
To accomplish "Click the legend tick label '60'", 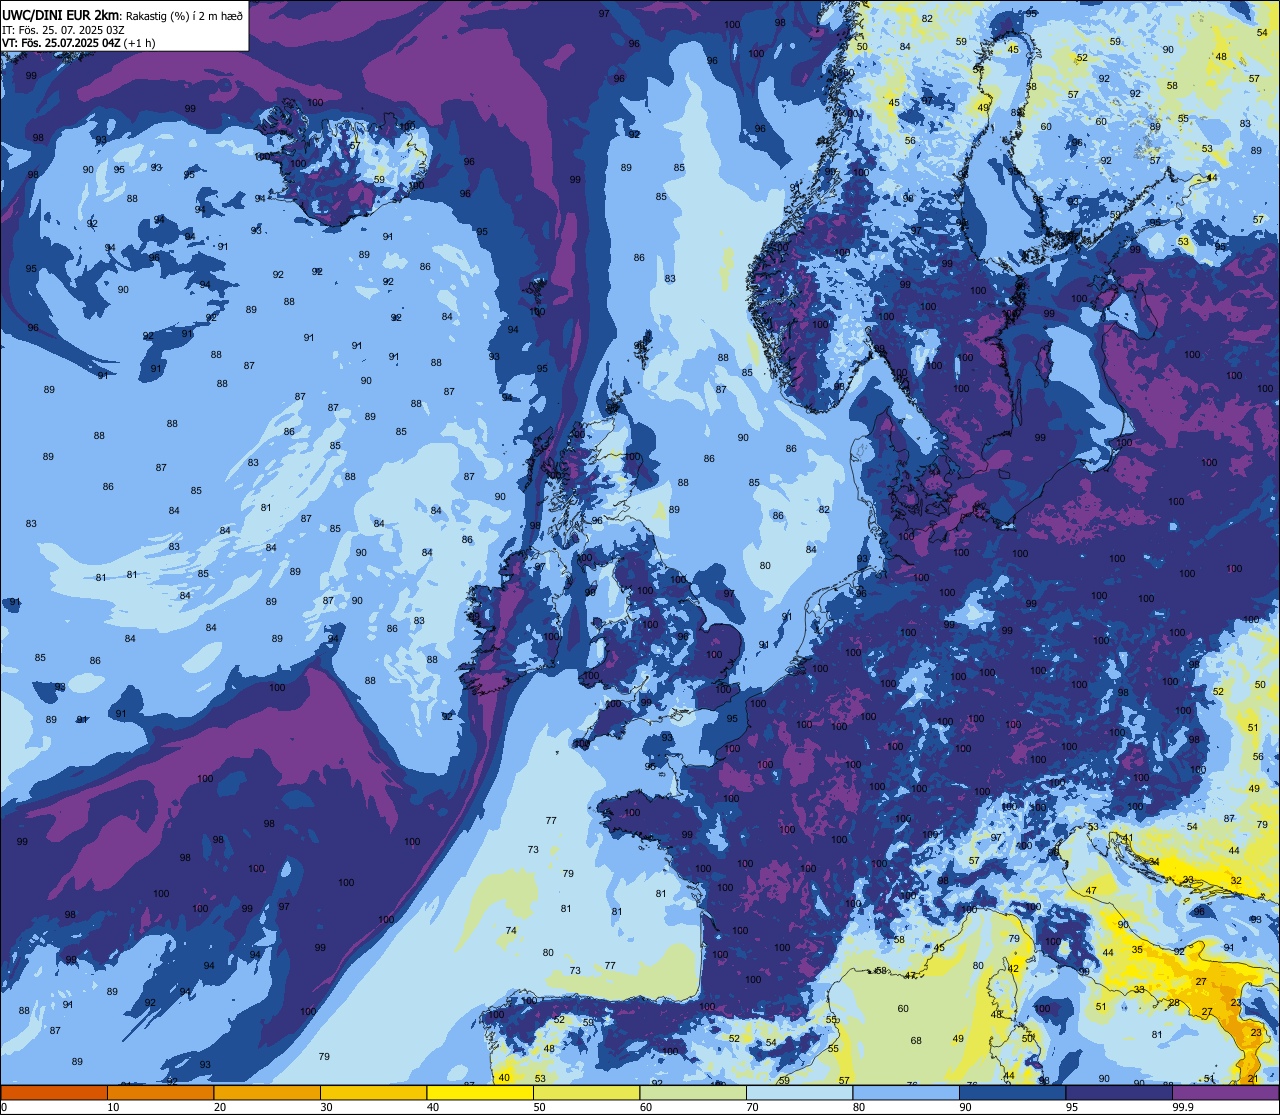I will (645, 1106).
